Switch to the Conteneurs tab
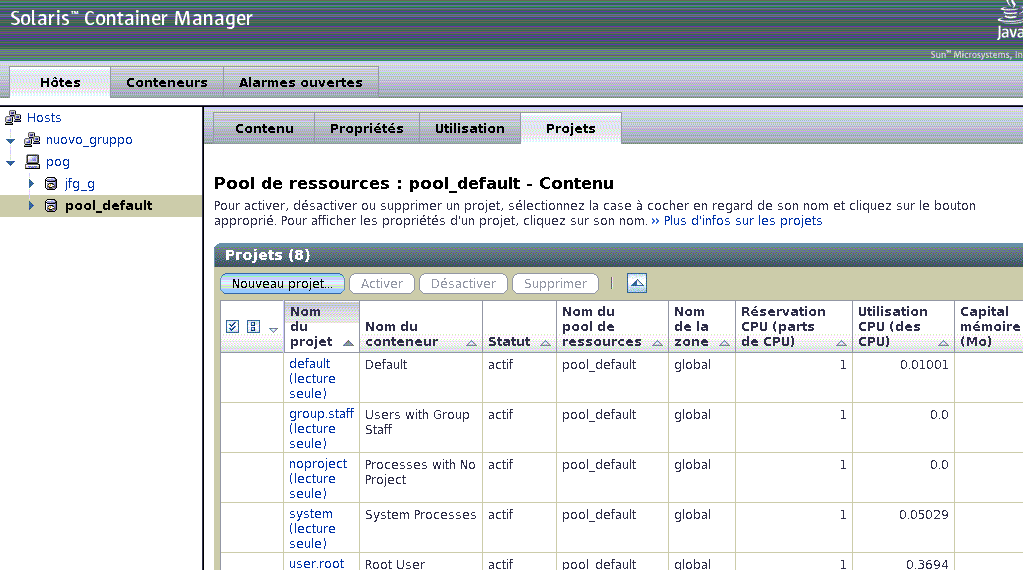Image resolution: width=1023 pixels, height=570 pixels. (166, 82)
